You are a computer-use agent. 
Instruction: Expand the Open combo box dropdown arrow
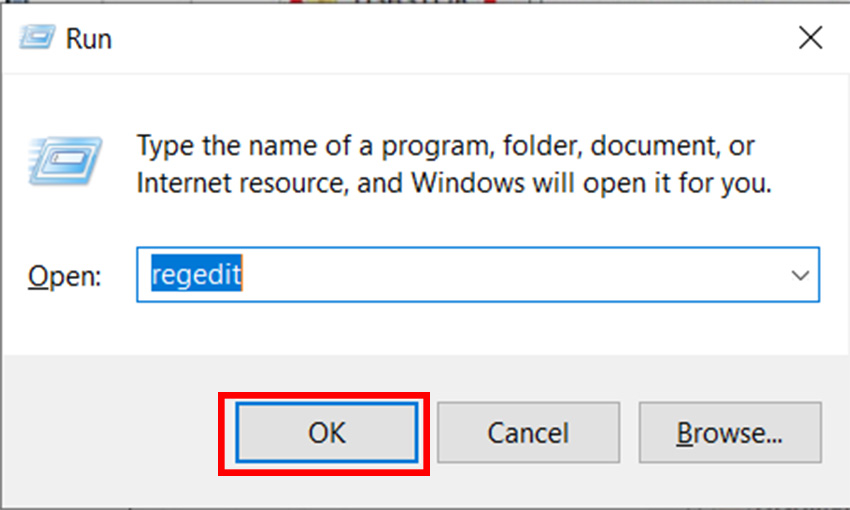(x=800, y=275)
